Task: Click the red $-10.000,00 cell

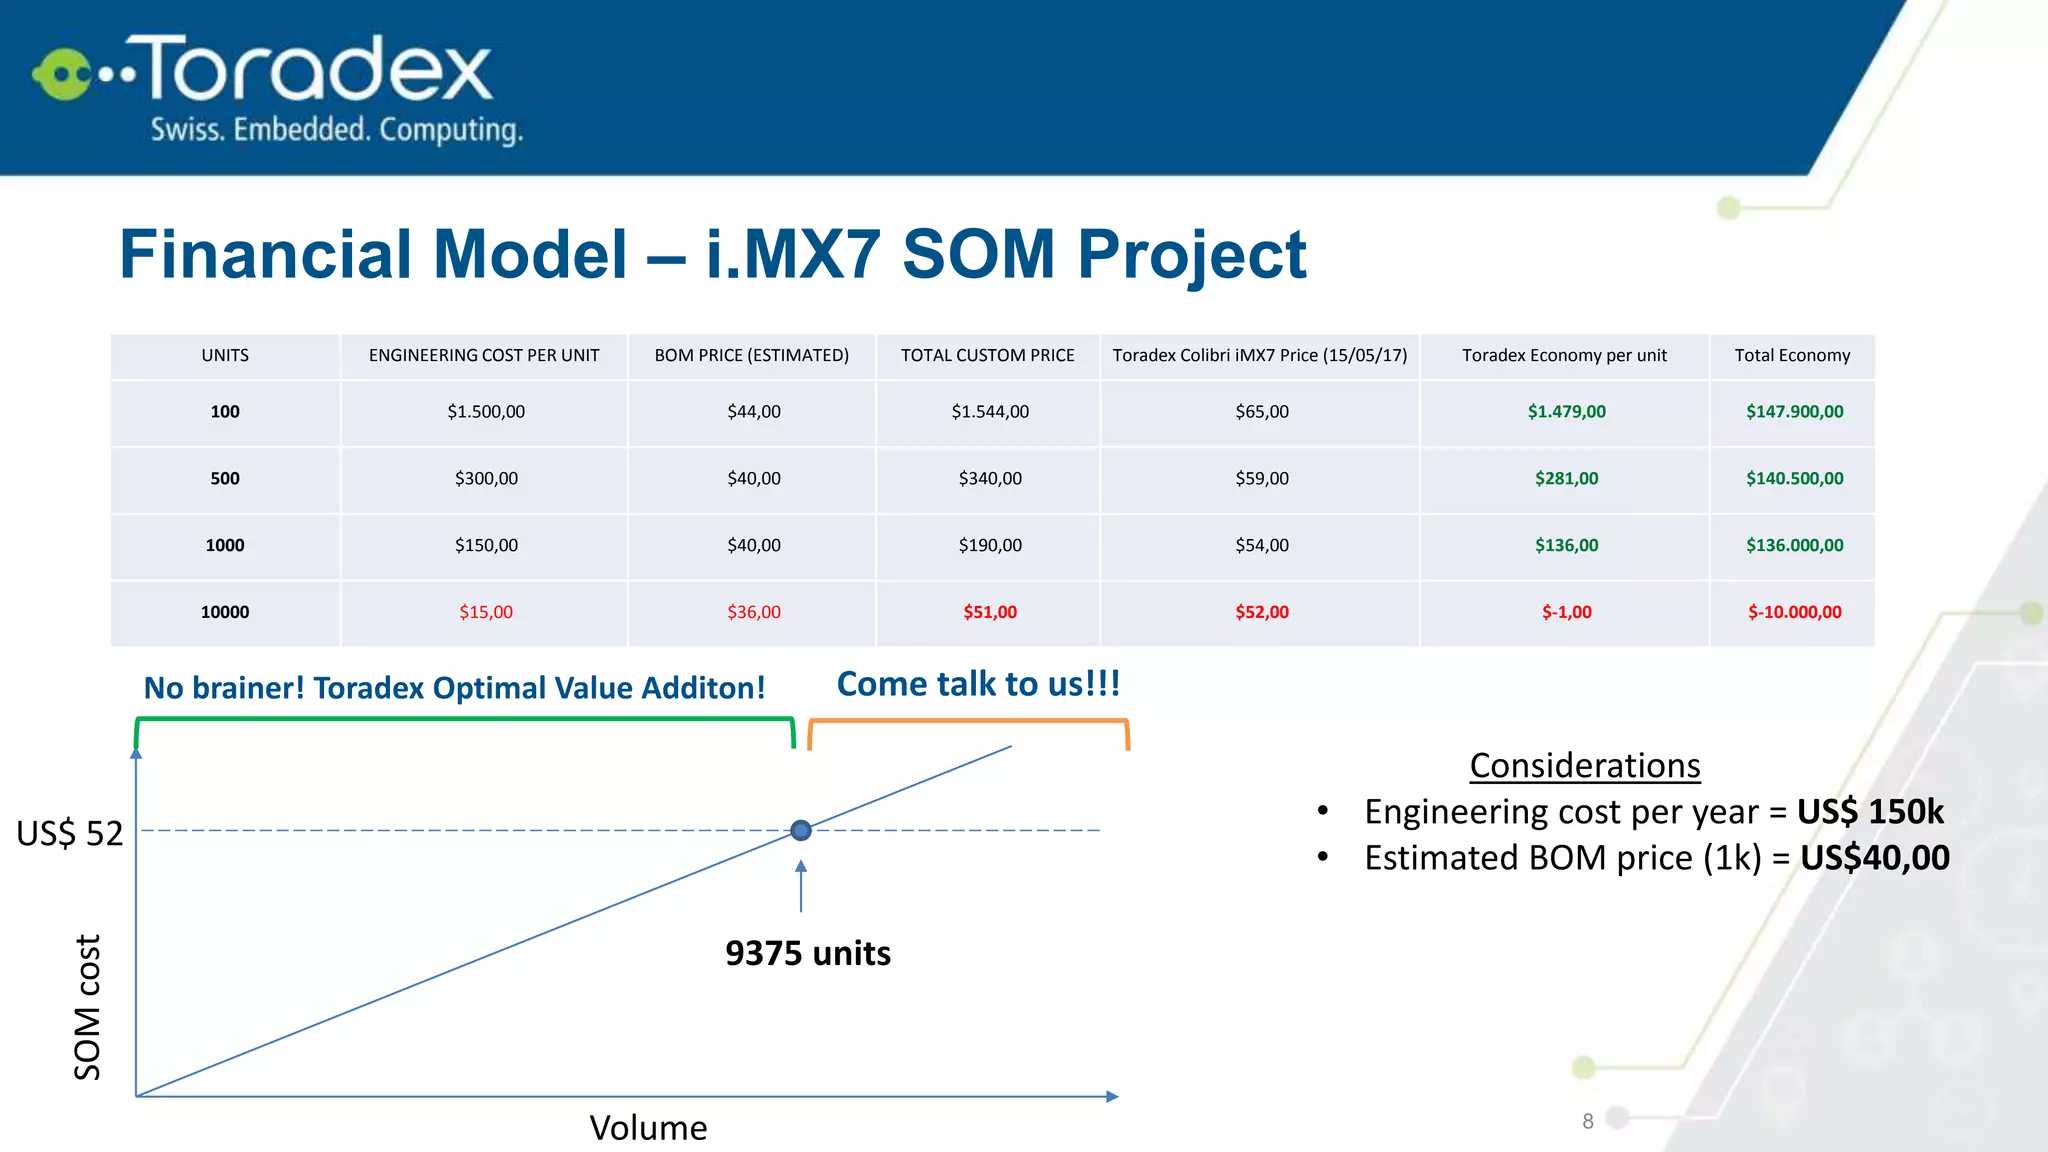Action: 1794,612
